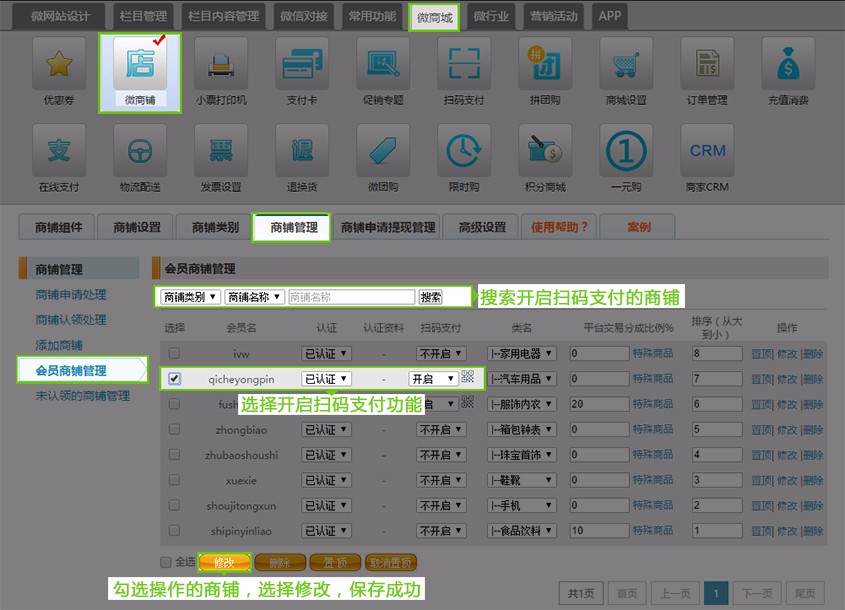
Task: Click 特殊商品 in the shipinyinliao row
Action: coord(653,530)
